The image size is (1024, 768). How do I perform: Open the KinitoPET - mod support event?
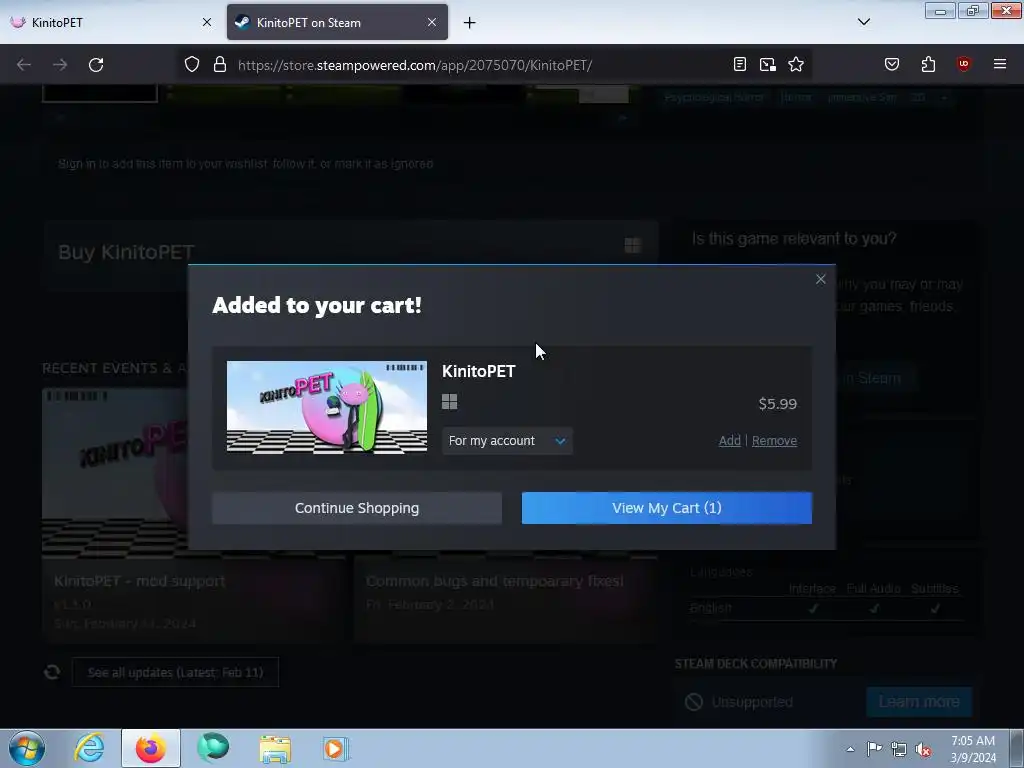pos(193,515)
